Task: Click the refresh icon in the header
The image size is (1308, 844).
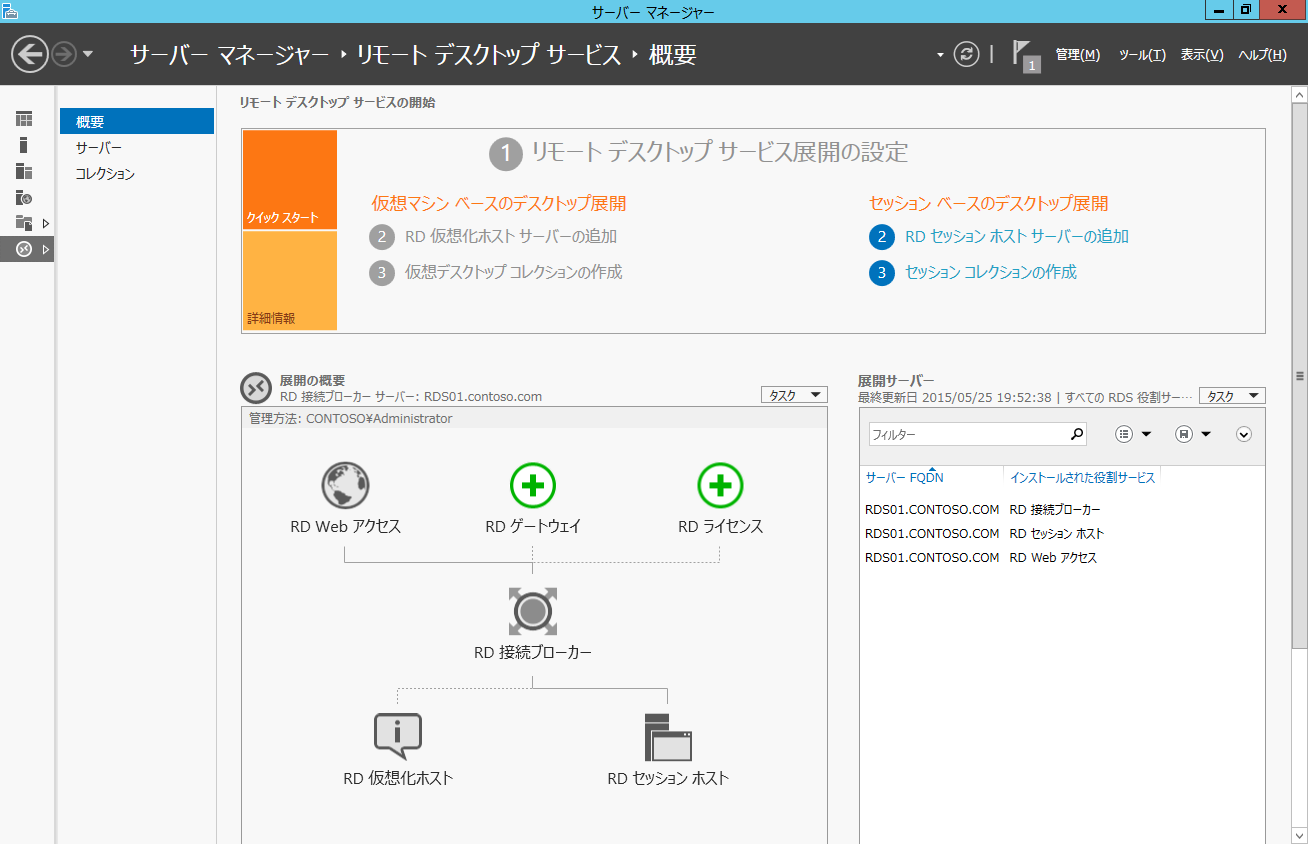Action: point(965,54)
